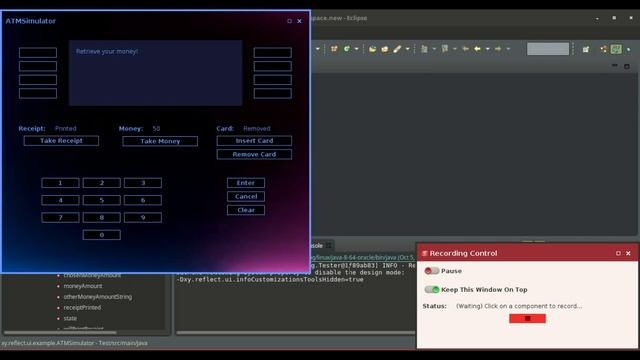Click the outline panel horizontal scrollbar
The image size is (640, 360).
click(60, 333)
